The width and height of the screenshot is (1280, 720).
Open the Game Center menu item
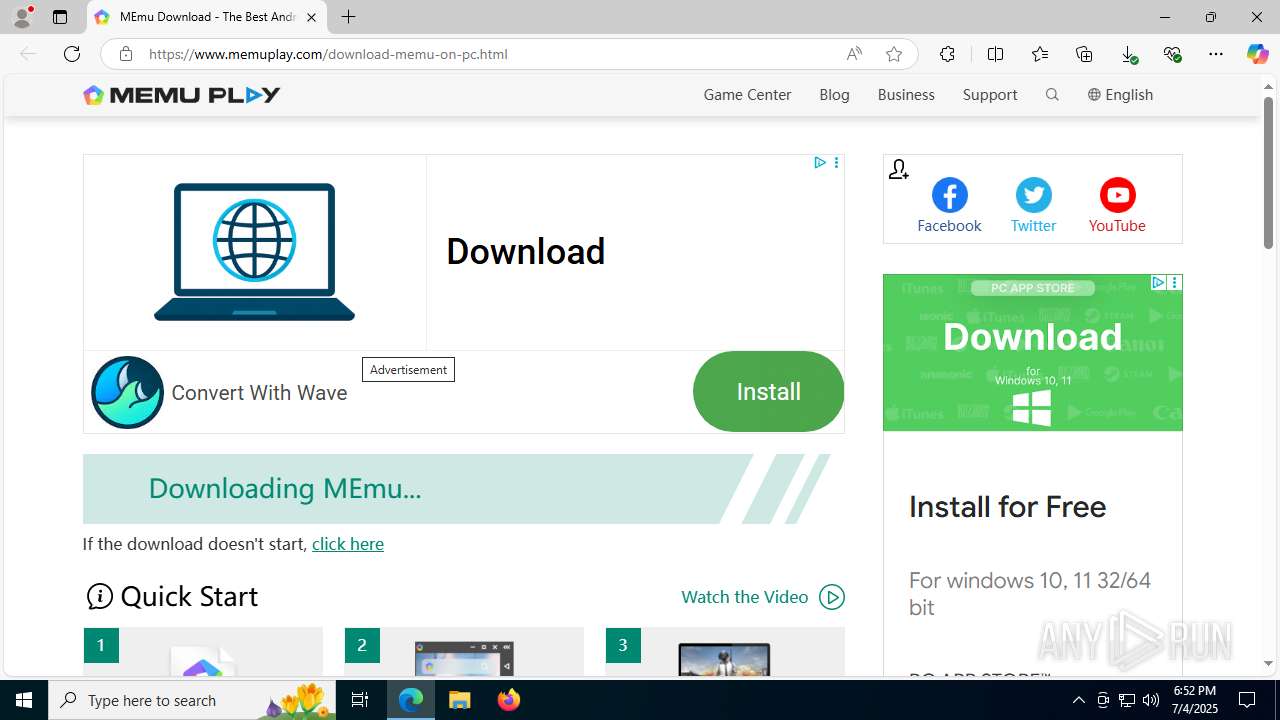pyautogui.click(x=747, y=94)
